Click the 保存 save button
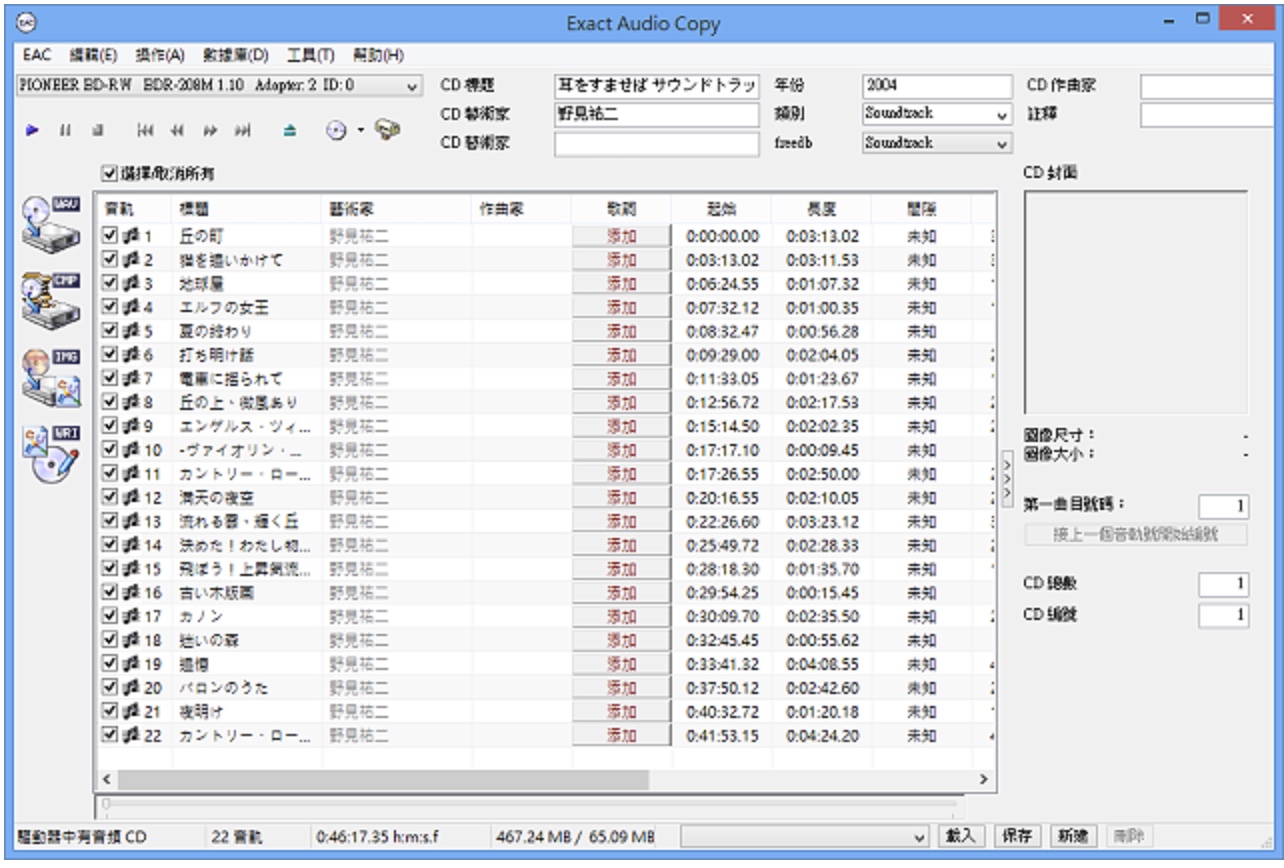This screenshot has width=1284, height=868. tap(1018, 836)
